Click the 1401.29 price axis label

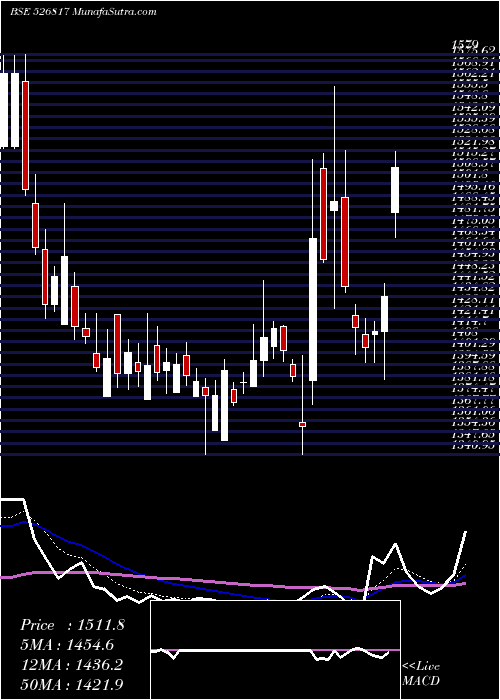coord(474,343)
